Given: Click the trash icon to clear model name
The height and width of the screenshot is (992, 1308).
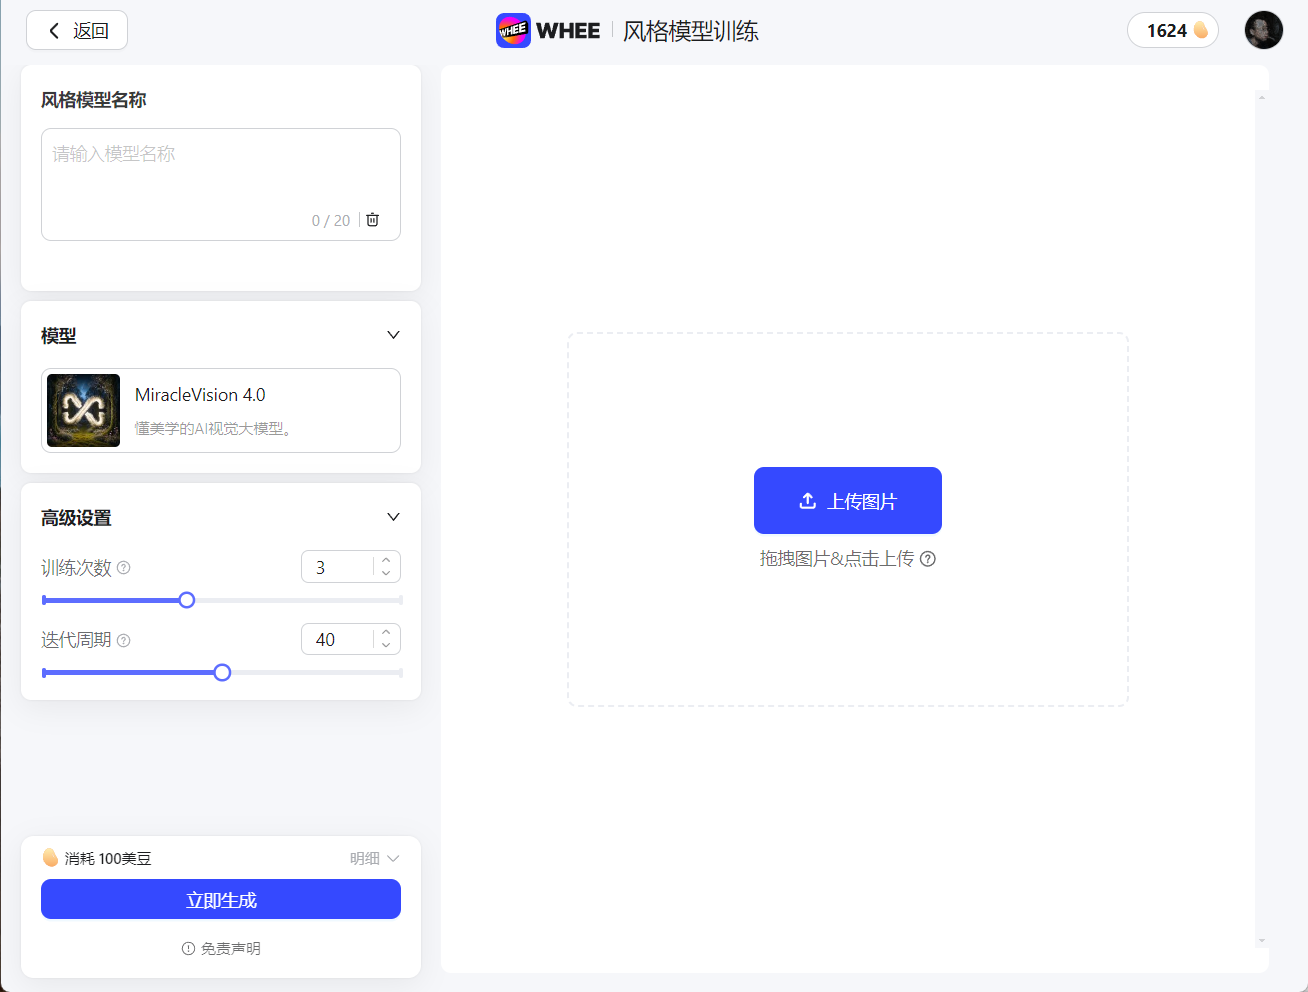Looking at the screenshot, I should click(x=371, y=220).
